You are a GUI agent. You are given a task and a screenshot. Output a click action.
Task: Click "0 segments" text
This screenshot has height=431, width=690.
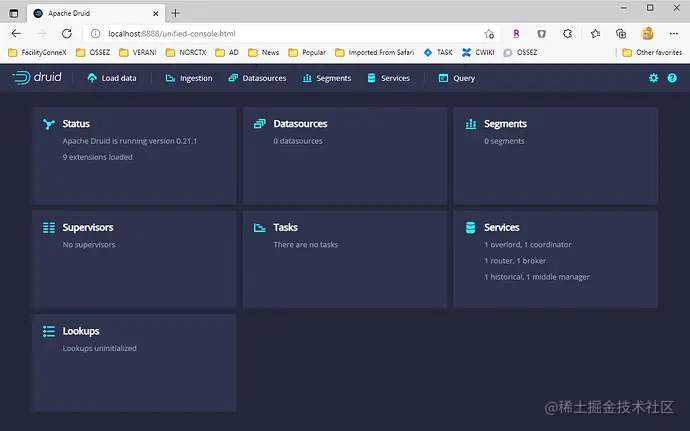(504, 141)
